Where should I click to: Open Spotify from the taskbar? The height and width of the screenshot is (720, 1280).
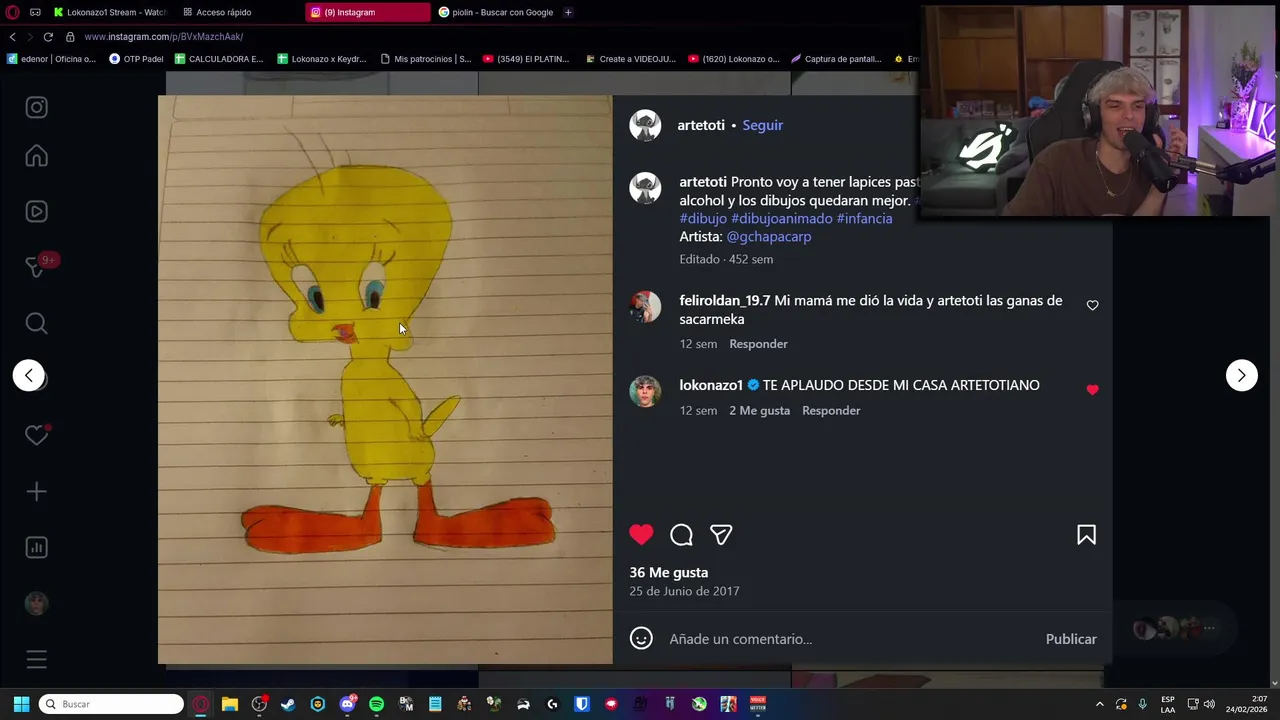click(376, 704)
